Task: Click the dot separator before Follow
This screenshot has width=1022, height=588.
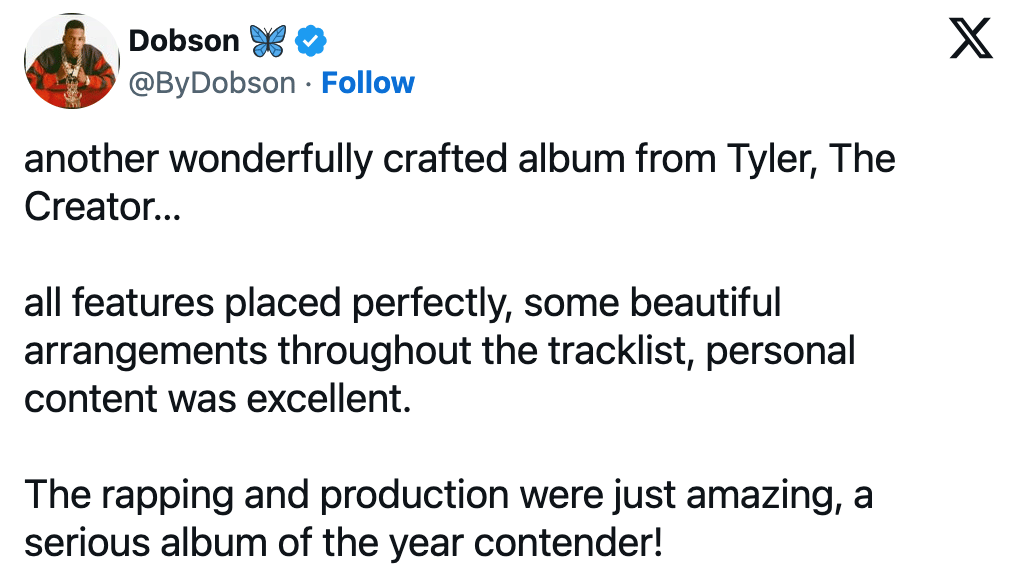Action: tap(308, 83)
